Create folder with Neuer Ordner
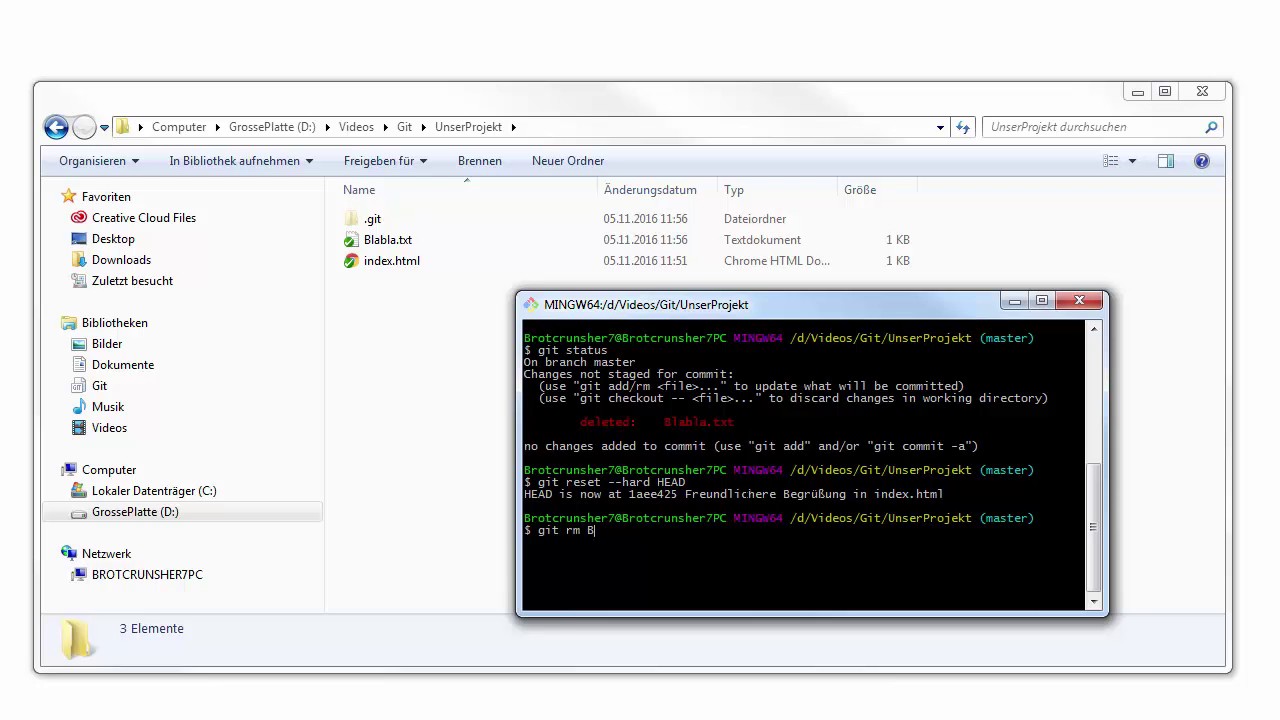1280x720 pixels. (x=568, y=161)
